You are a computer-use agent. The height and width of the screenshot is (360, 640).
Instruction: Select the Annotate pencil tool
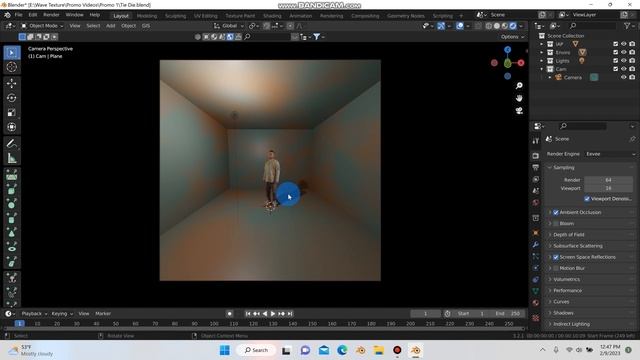point(11,144)
